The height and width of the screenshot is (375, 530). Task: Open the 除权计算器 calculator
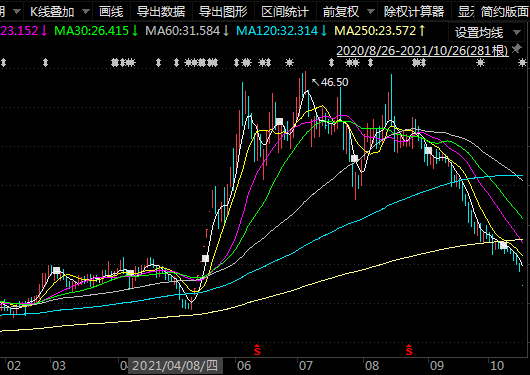(414, 12)
